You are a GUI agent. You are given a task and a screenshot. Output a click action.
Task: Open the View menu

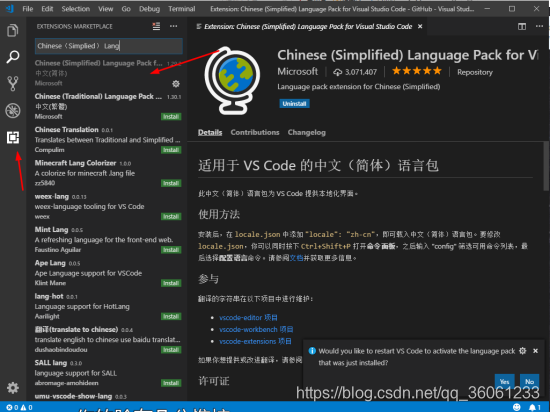(105, 9)
